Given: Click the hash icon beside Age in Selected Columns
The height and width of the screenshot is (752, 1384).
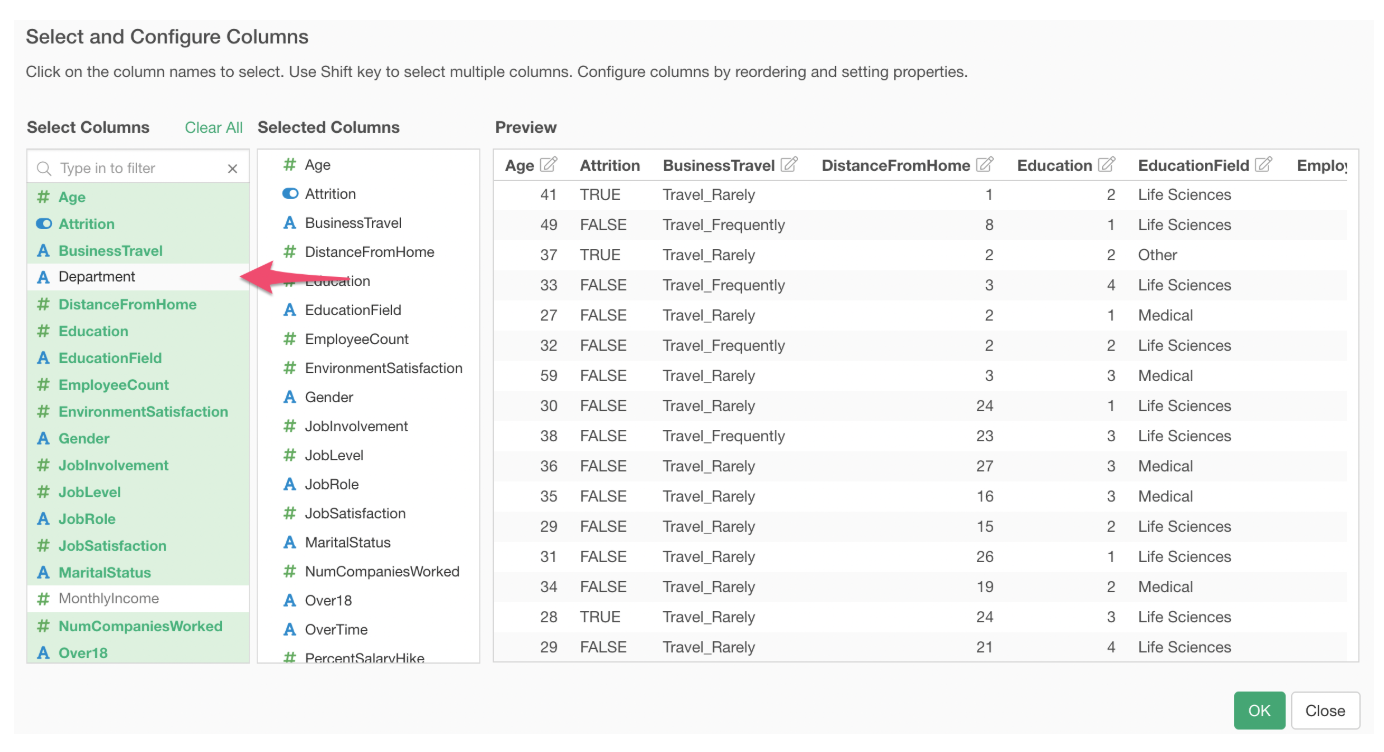Looking at the screenshot, I should [290, 165].
